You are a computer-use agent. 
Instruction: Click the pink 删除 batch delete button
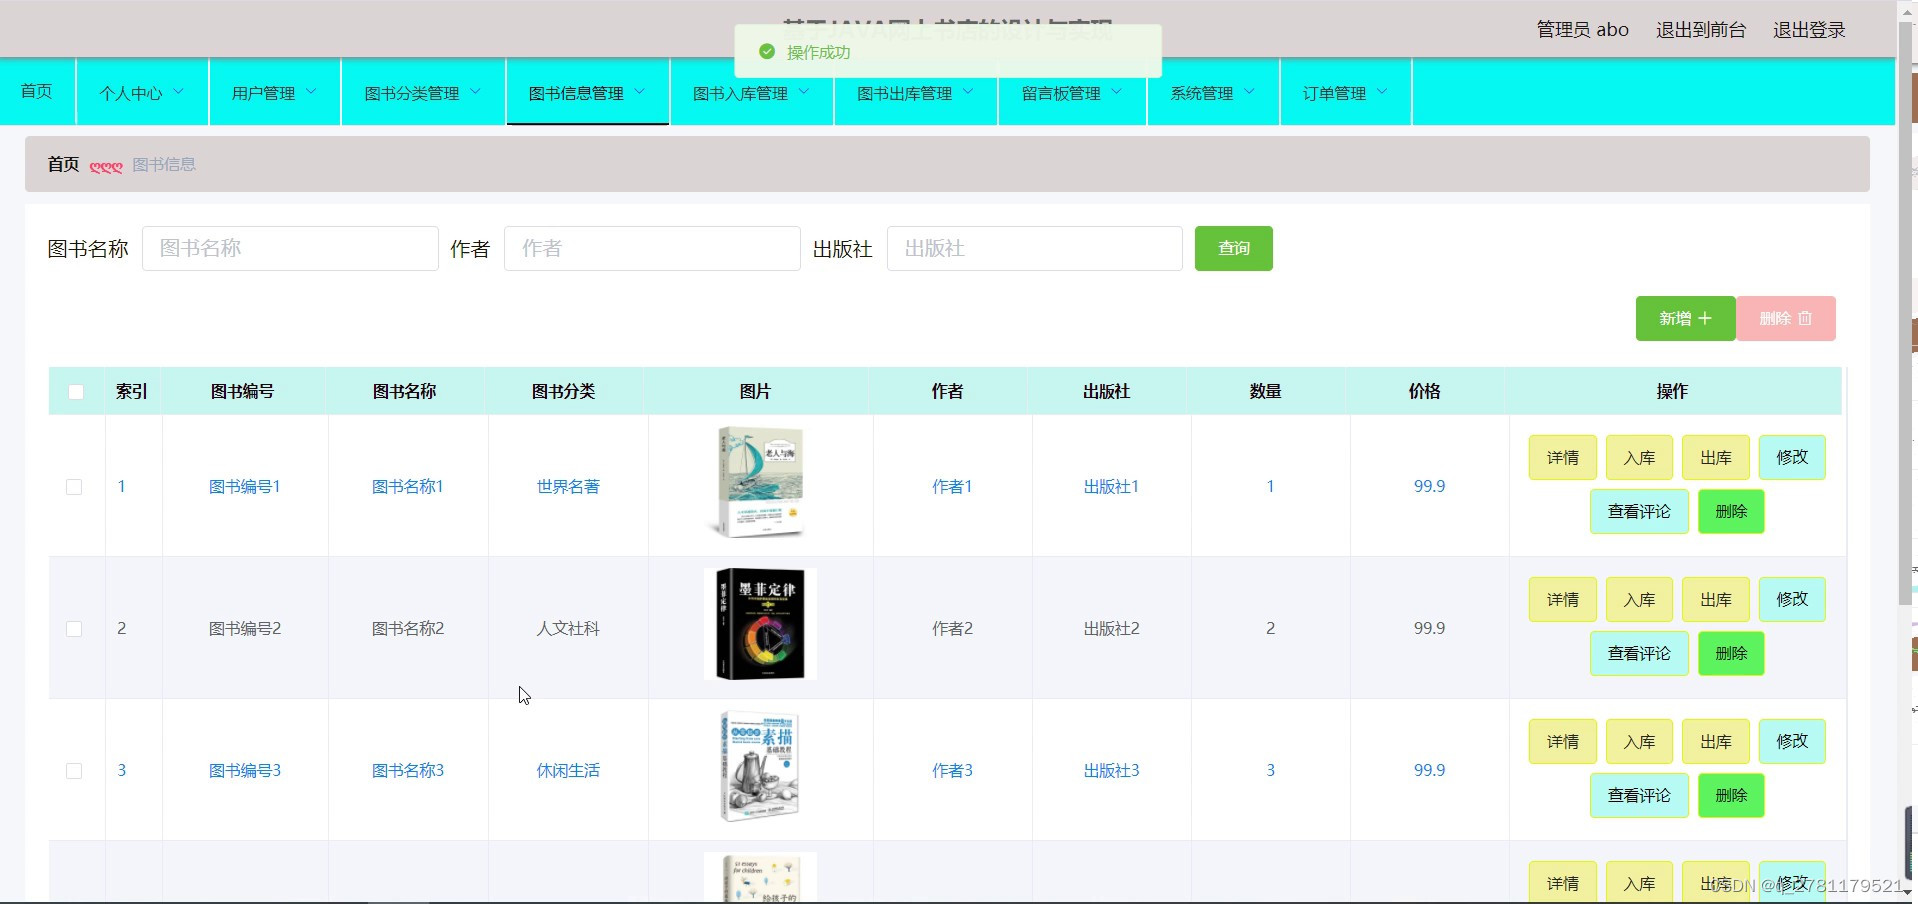[x=1786, y=318]
